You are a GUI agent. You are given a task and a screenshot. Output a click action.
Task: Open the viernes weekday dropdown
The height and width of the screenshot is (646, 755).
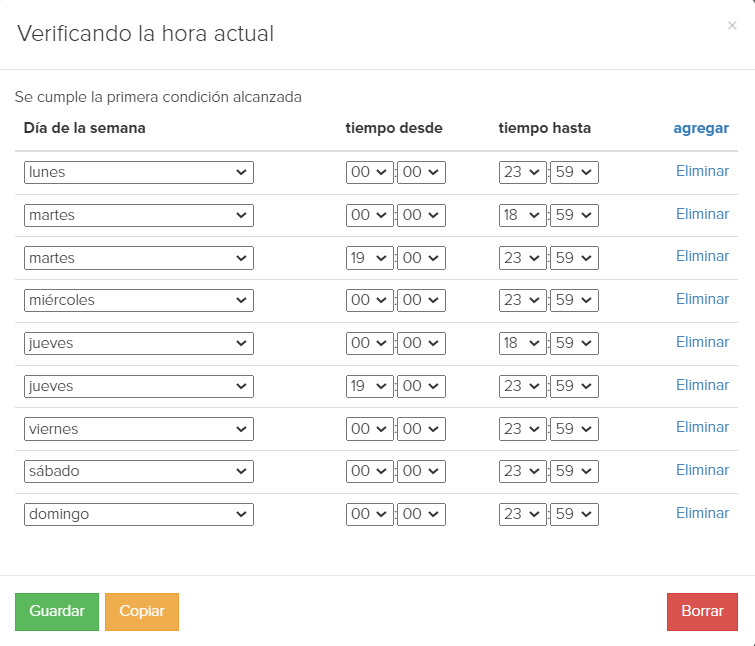139,429
